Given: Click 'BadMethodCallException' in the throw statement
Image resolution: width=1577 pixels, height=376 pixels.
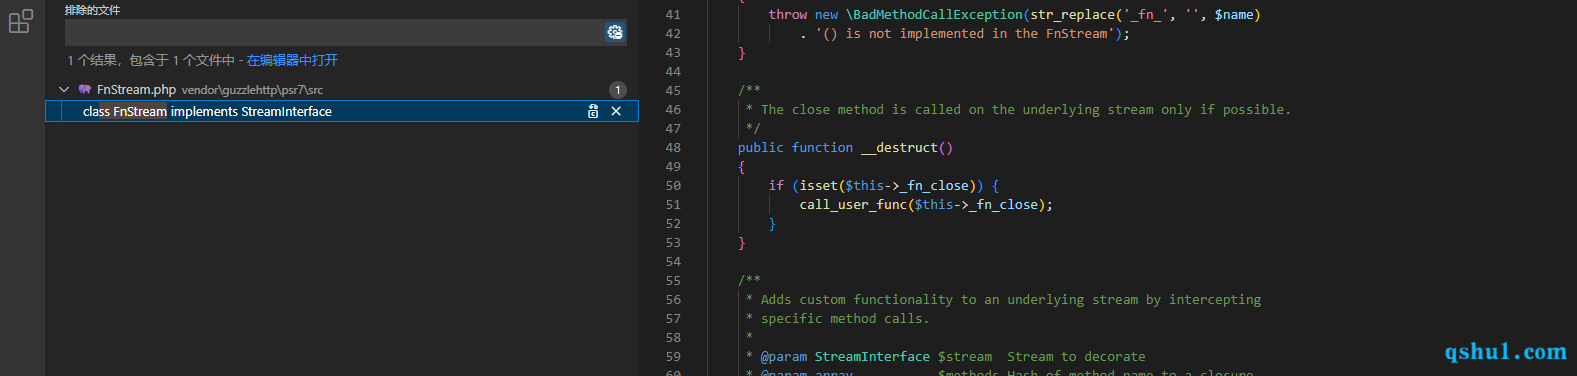Looking at the screenshot, I should pyautogui.click(x=938, y=15).
